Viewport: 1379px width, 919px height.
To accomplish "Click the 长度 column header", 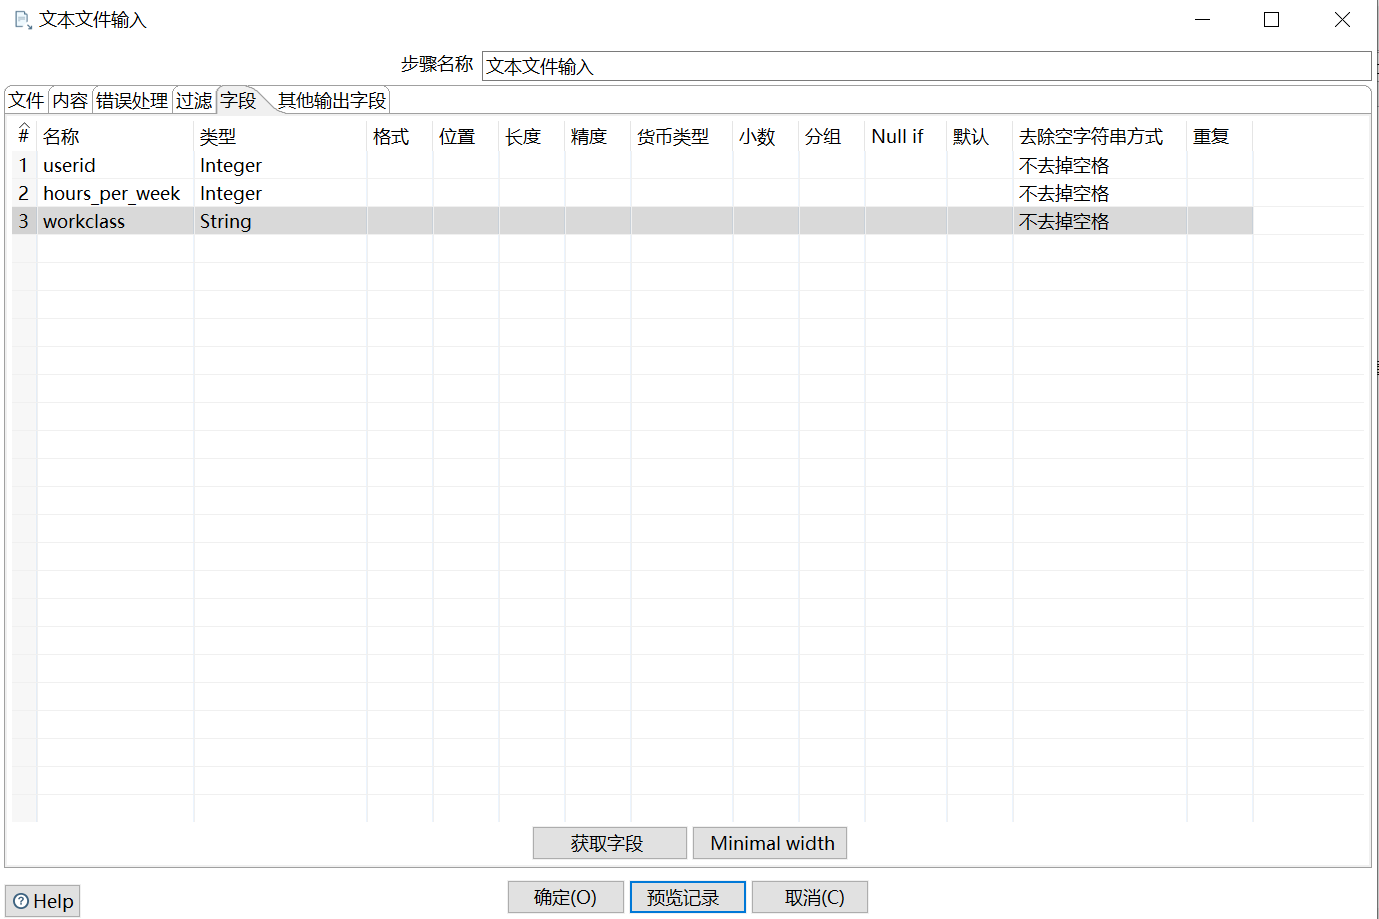I will pos(532,136).
